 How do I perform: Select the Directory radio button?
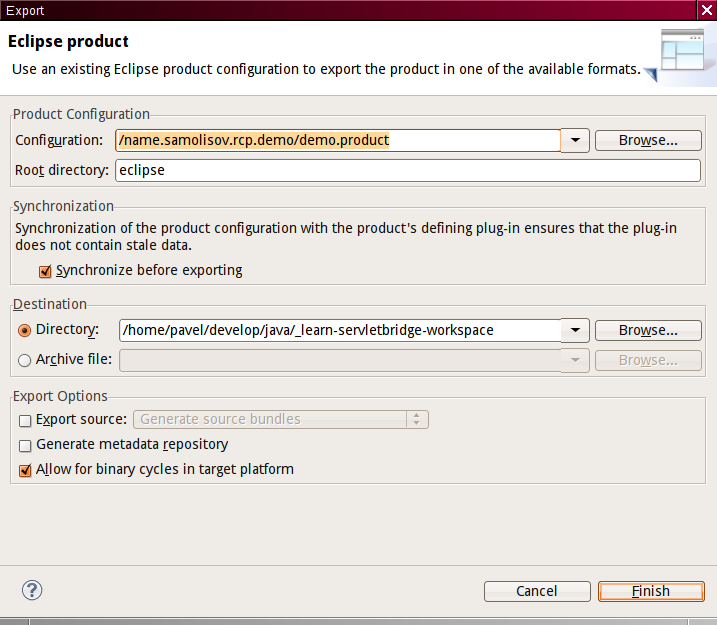[25, 330]
